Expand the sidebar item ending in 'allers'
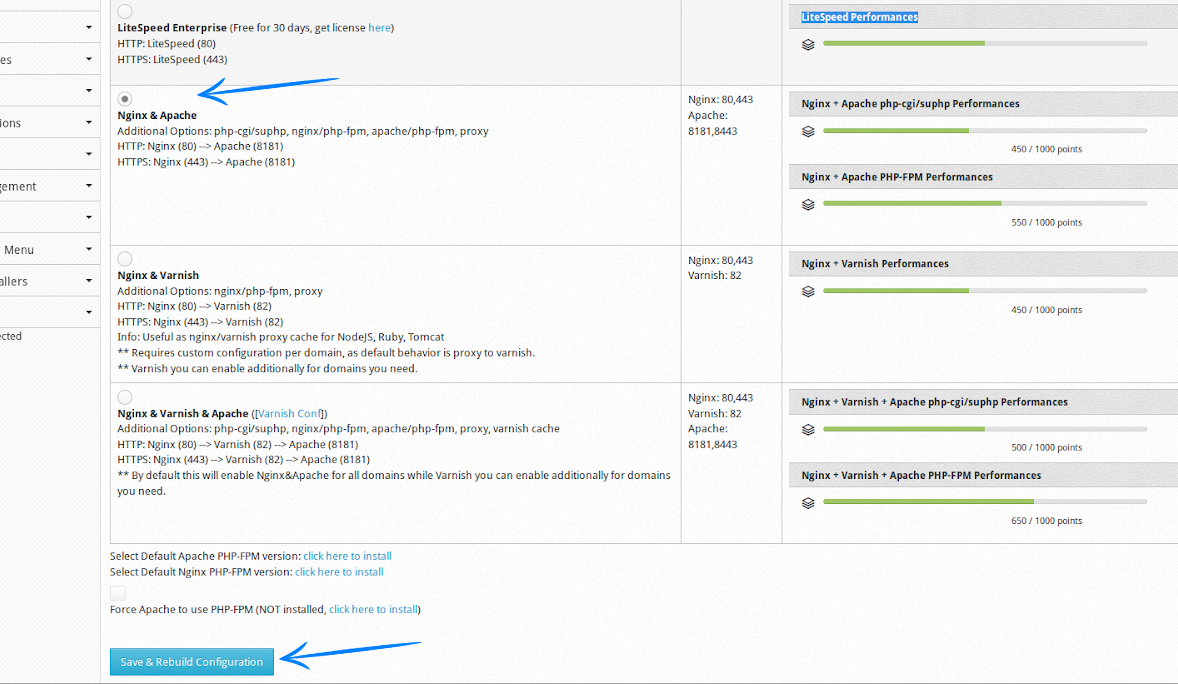Screen dimensions: 1178x684 click(48, 281)
